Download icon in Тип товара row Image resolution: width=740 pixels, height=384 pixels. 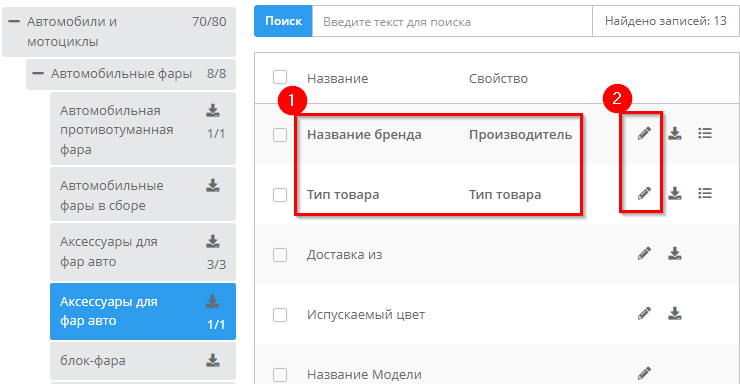pyautogui.click(x=675, y=193)
